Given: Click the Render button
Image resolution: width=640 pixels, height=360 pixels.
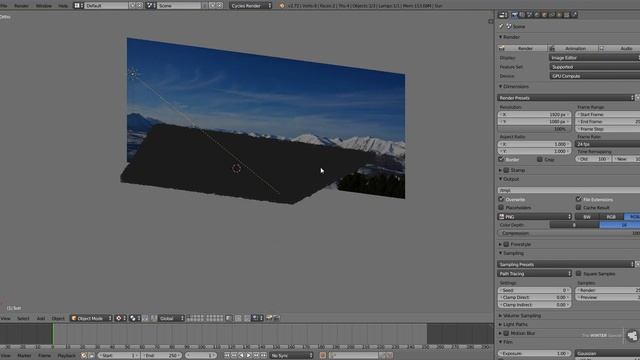Looking at the screenshot, I should click(522, 48).
